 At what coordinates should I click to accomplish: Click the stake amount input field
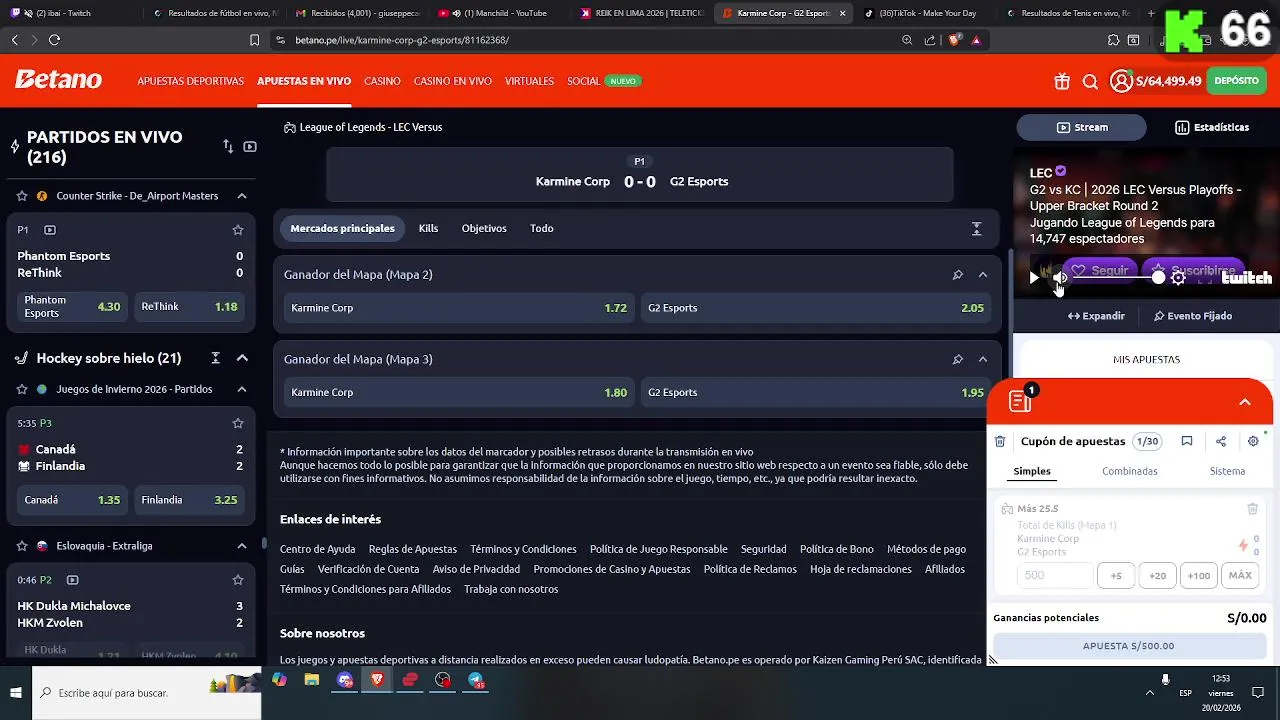(1055, 575)
